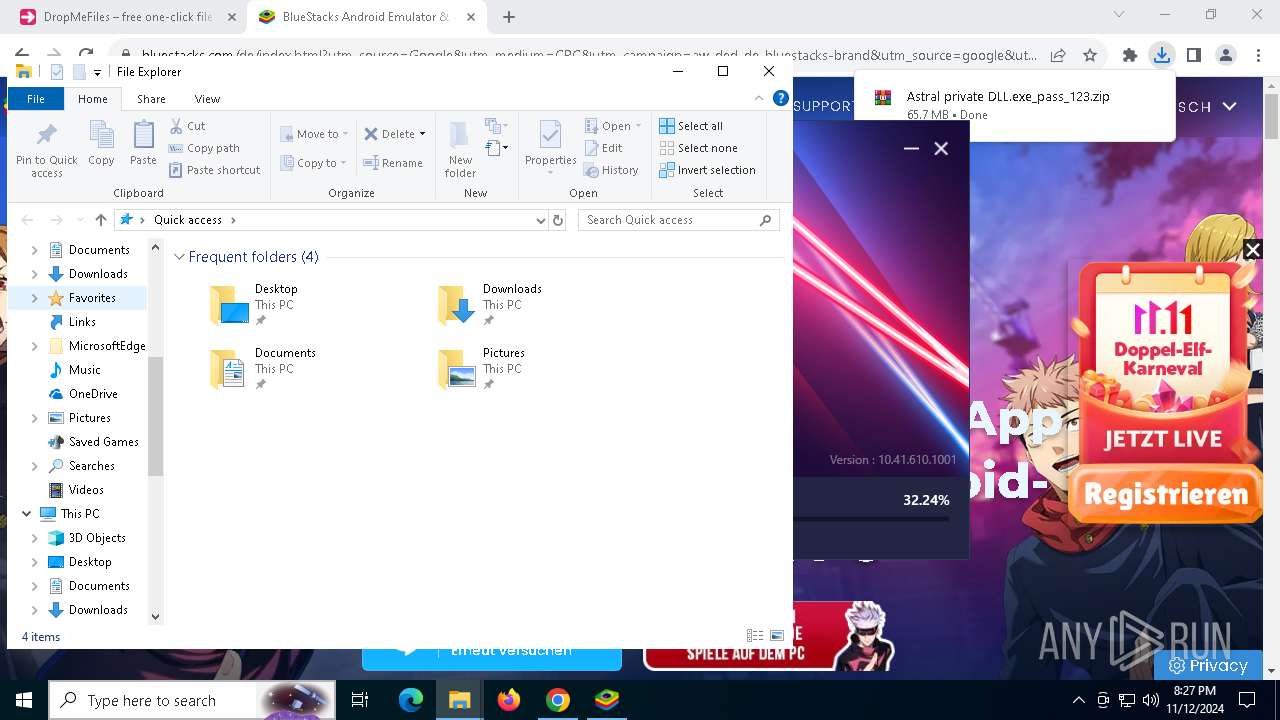The image size is (1280, 720).
Task: Bookmark this page star icon
Action: point(1090,55)
